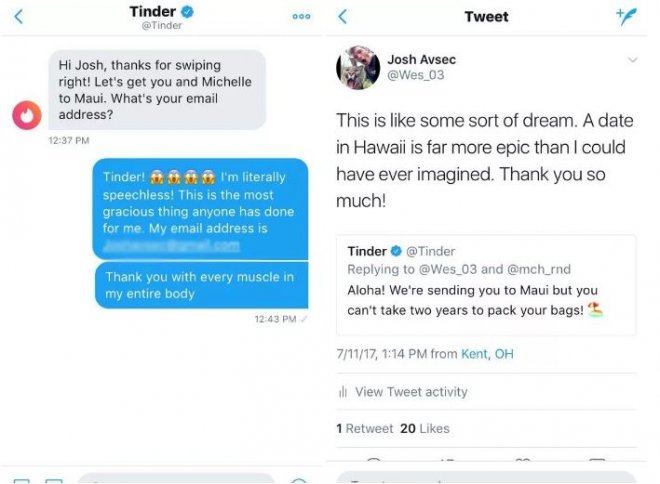Open Josh Avsec's profile picture

coord(356,67)
